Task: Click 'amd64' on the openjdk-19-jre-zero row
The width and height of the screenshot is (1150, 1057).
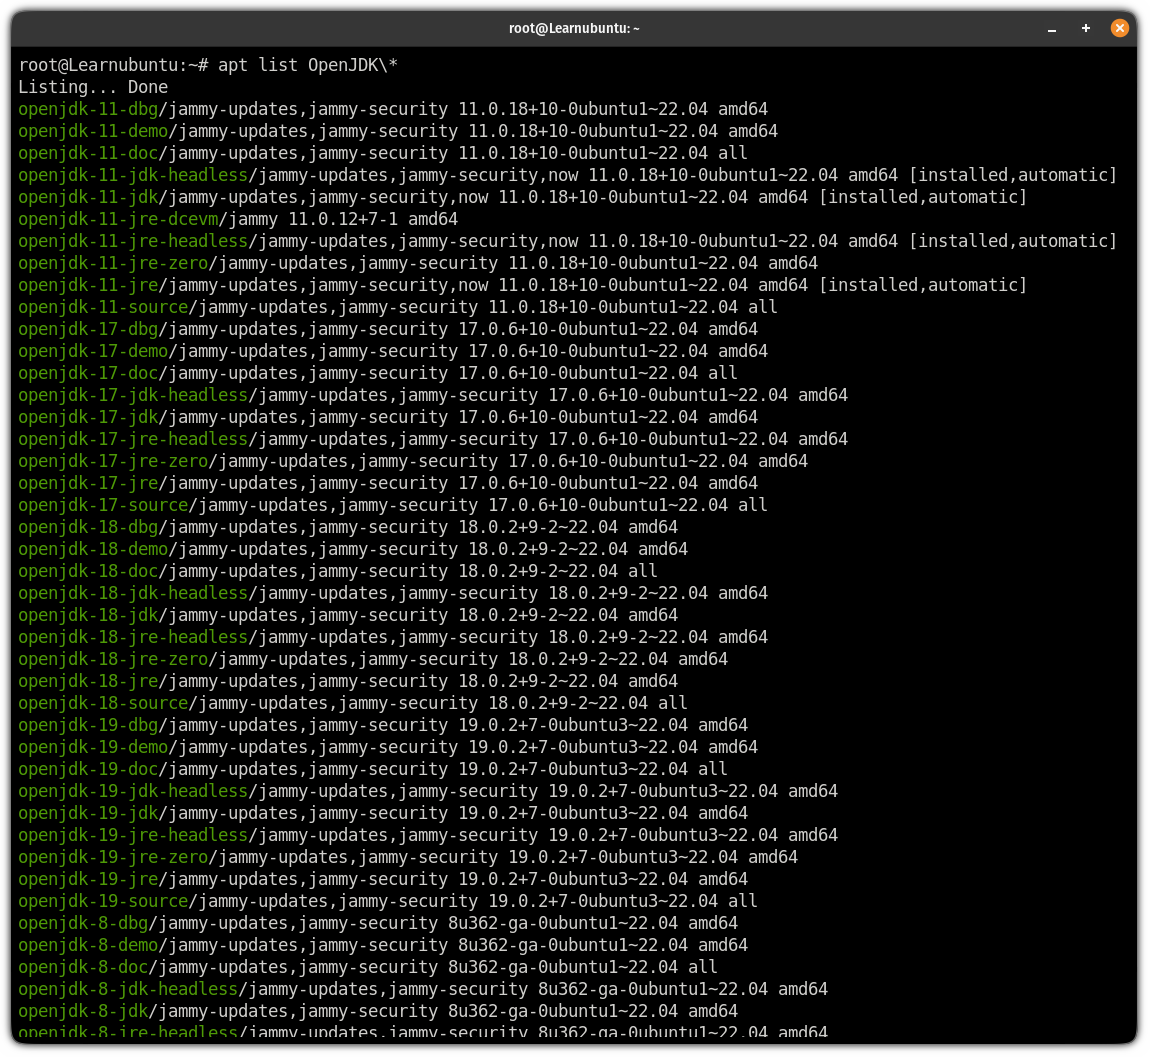Action: 773,857
